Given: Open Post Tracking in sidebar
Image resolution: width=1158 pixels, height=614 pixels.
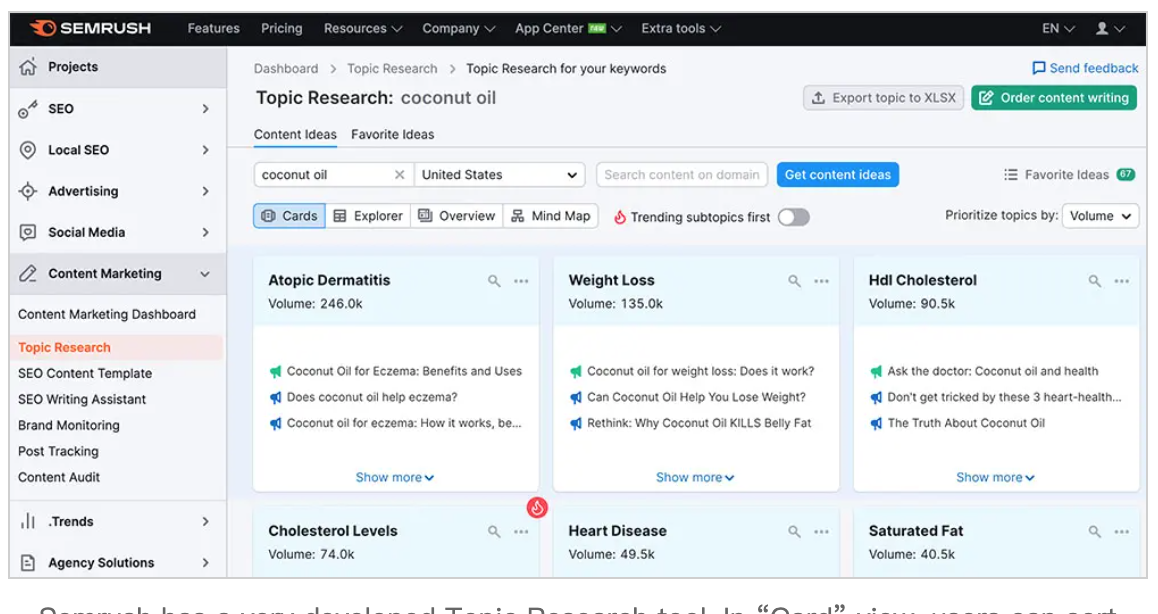Looking at the screenshot, I should coord(58,451).
